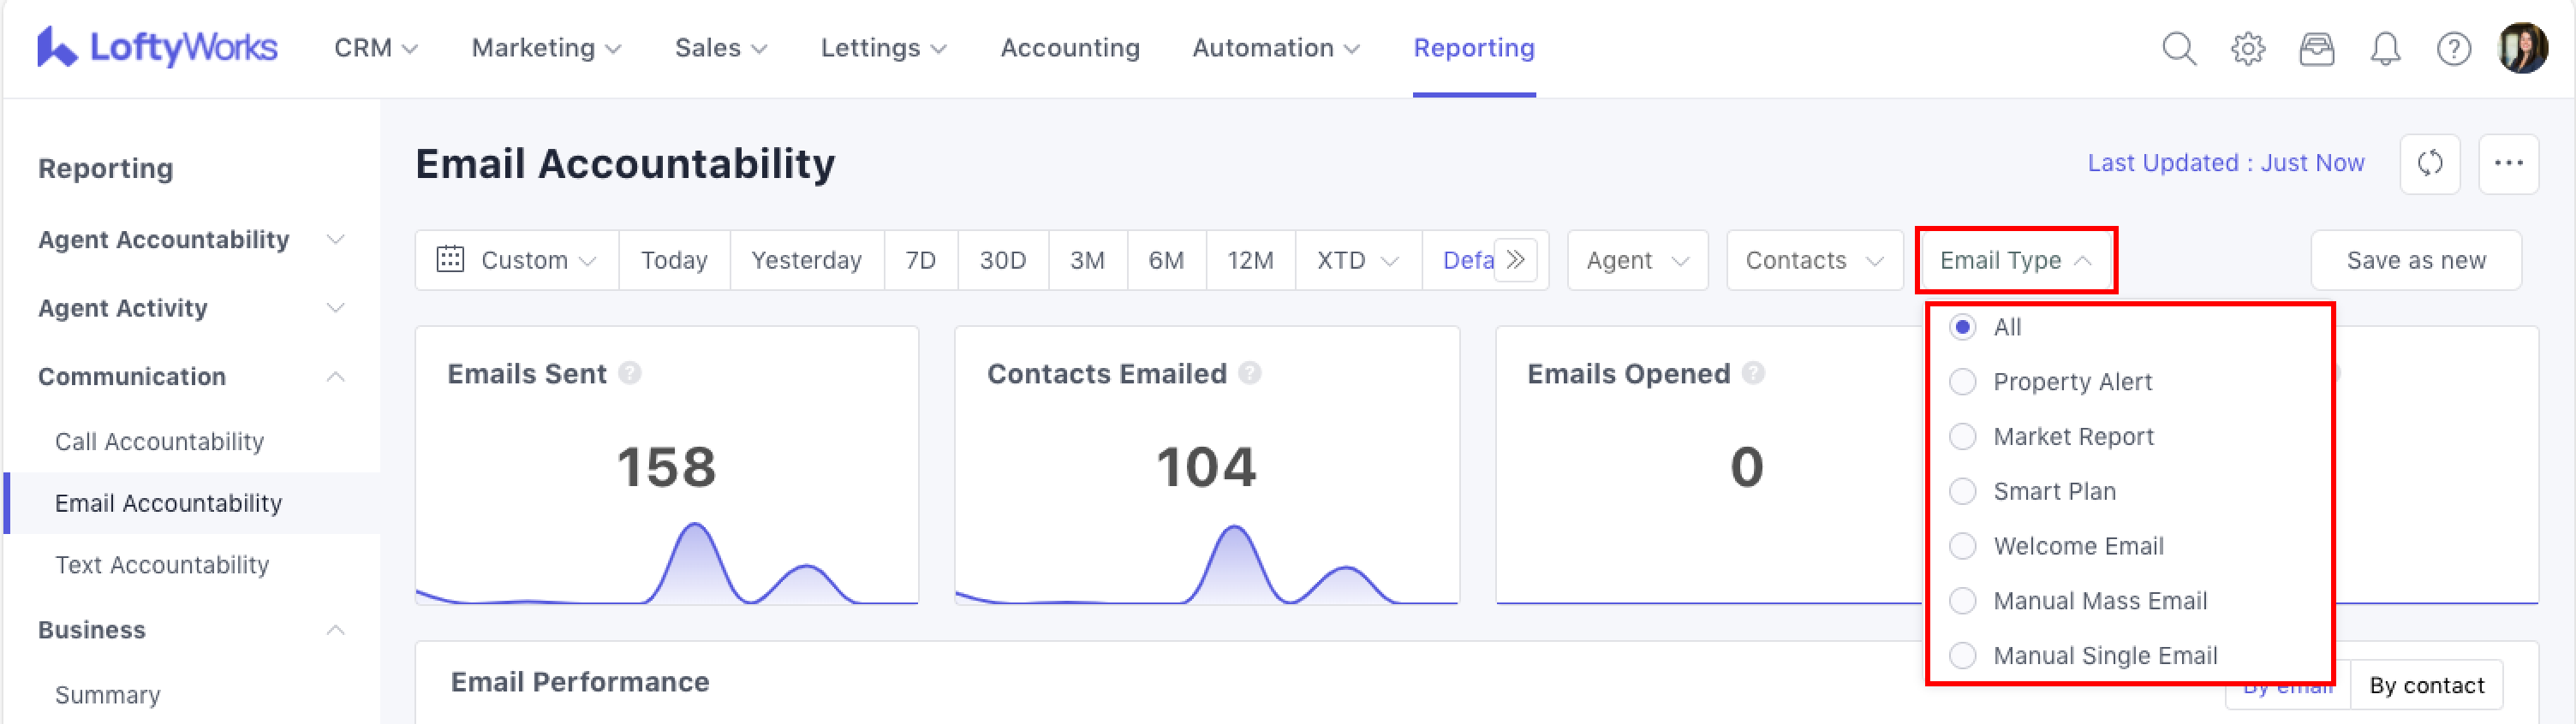Viewport: 2576px width, 724px height.
Task: Go to Call Accountability report
Action: pyautogui.click(x=159, y=441)
